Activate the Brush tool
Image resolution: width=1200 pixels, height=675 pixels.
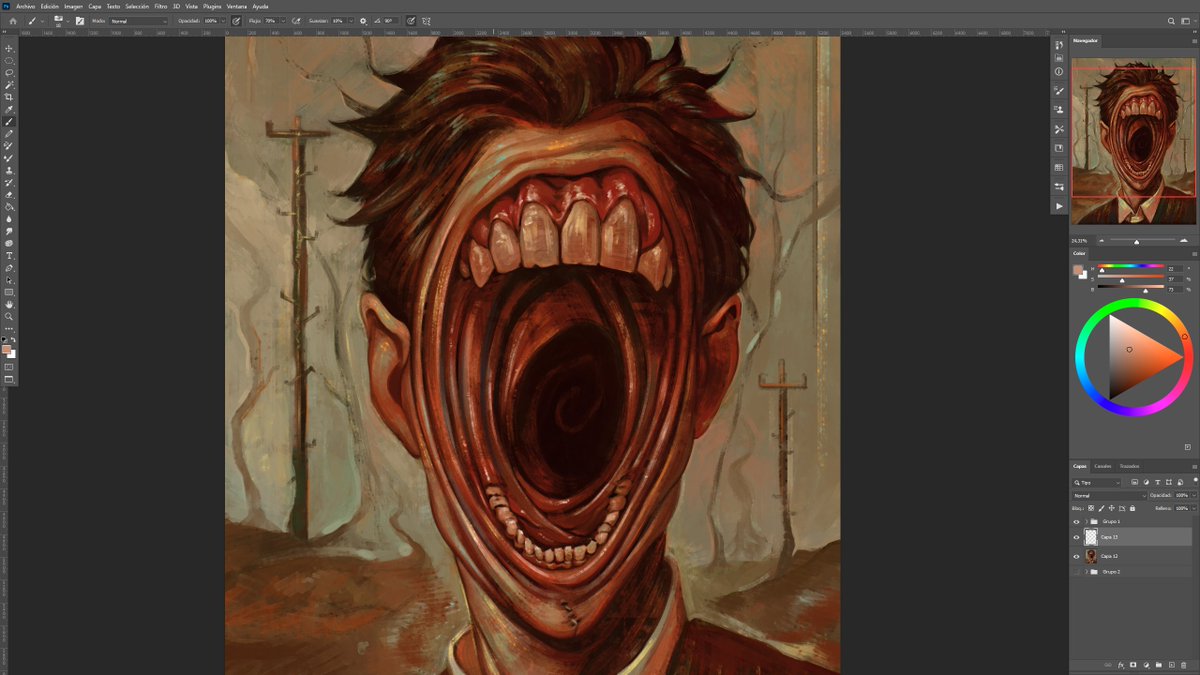coord(9,122)
